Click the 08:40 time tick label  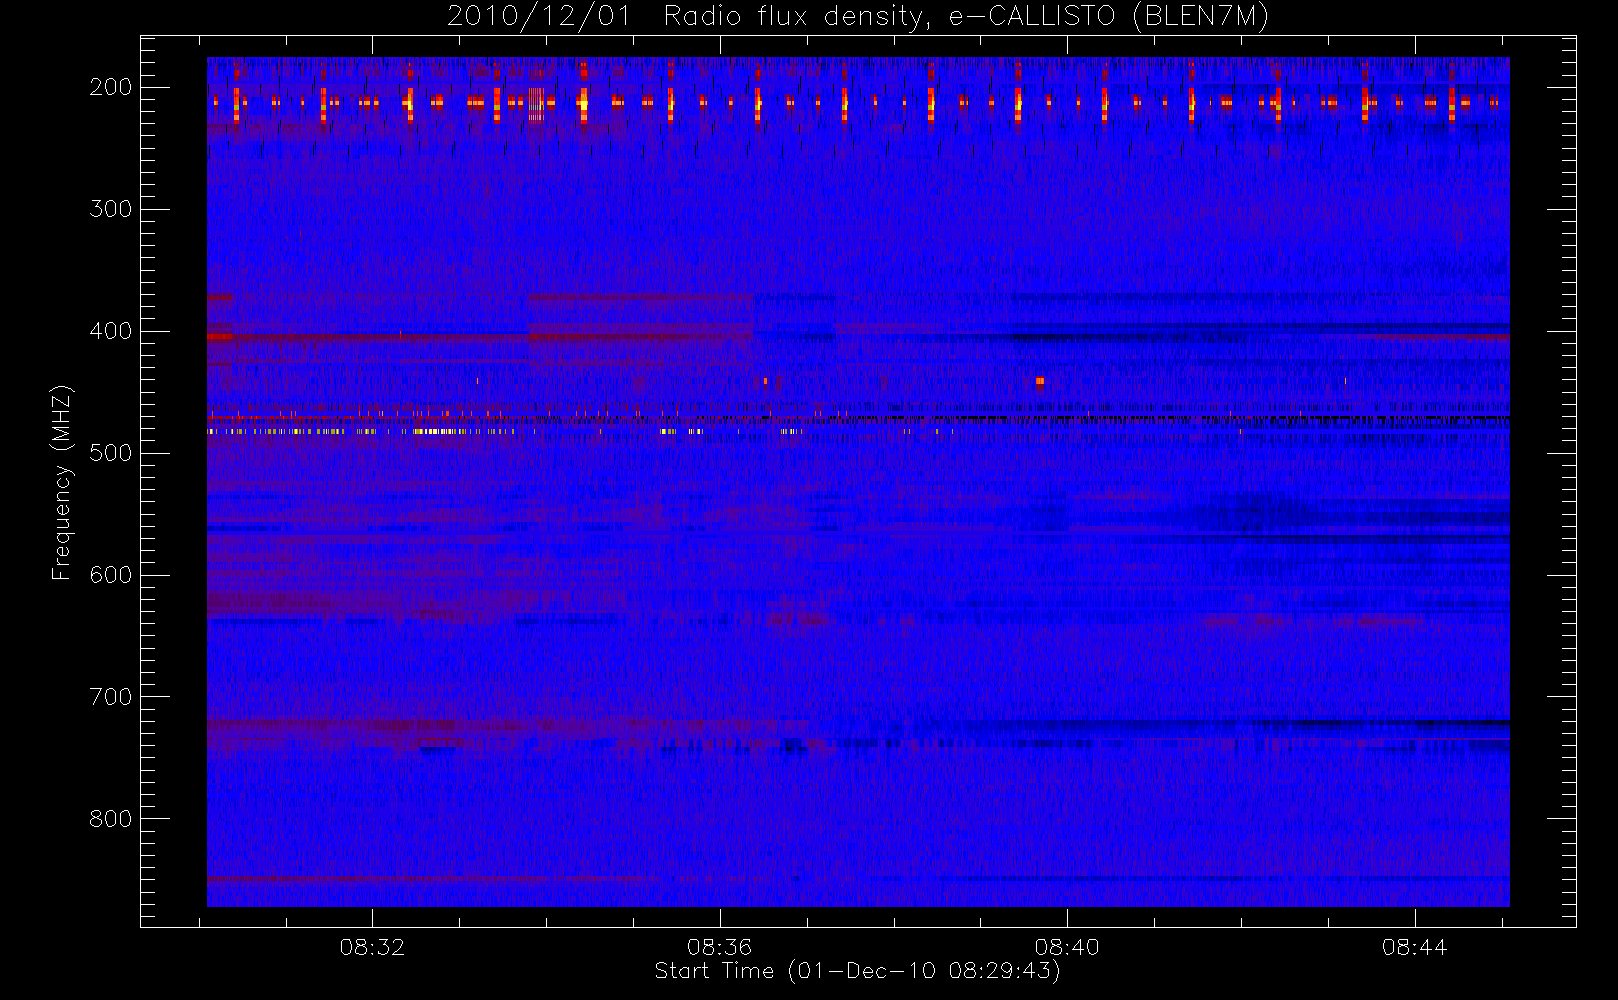1067,947
